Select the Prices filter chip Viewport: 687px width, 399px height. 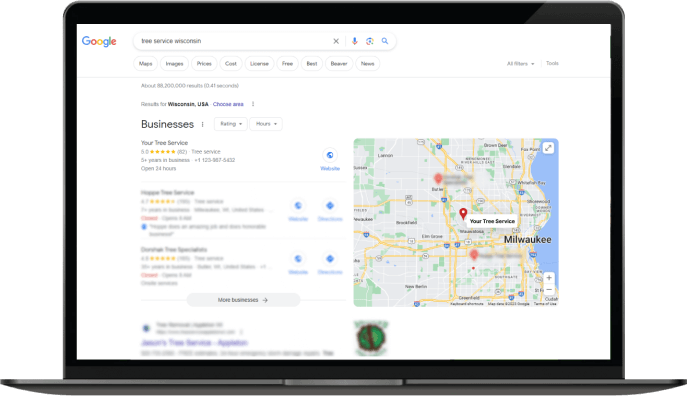(204, 64)
